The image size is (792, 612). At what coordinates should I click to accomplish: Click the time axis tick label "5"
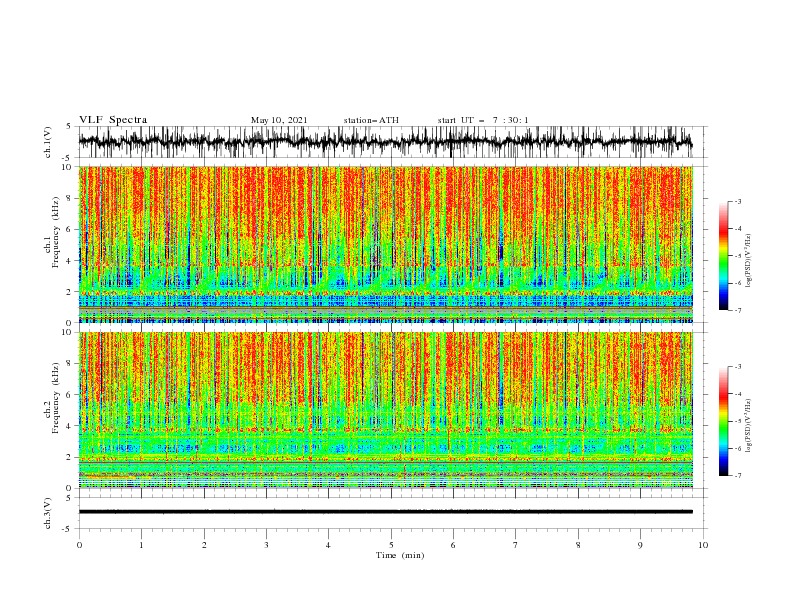click(391, 545)
